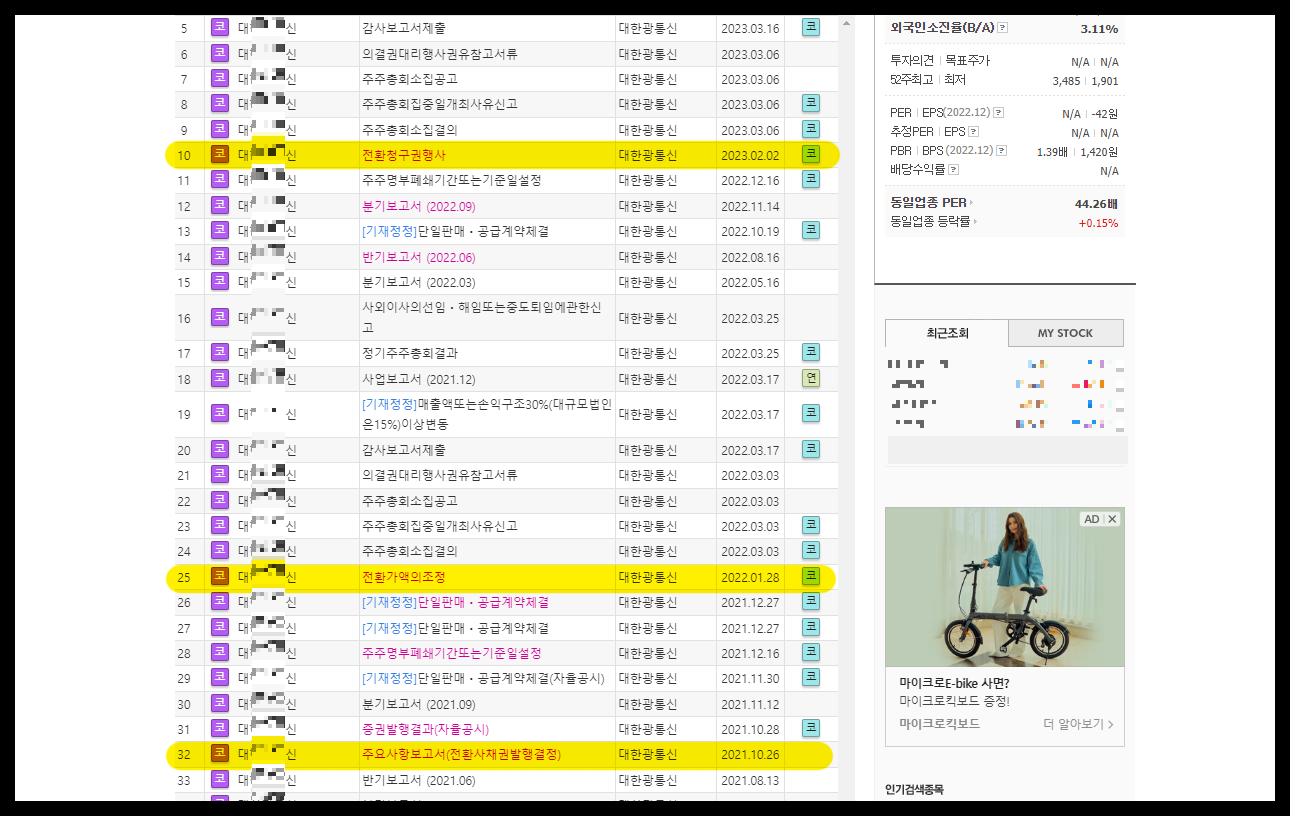Open 주요사항보고서(전환사채권발행결정) disclosure
Viewport: 1290px width, 816px height.
[x=461, y=754]
